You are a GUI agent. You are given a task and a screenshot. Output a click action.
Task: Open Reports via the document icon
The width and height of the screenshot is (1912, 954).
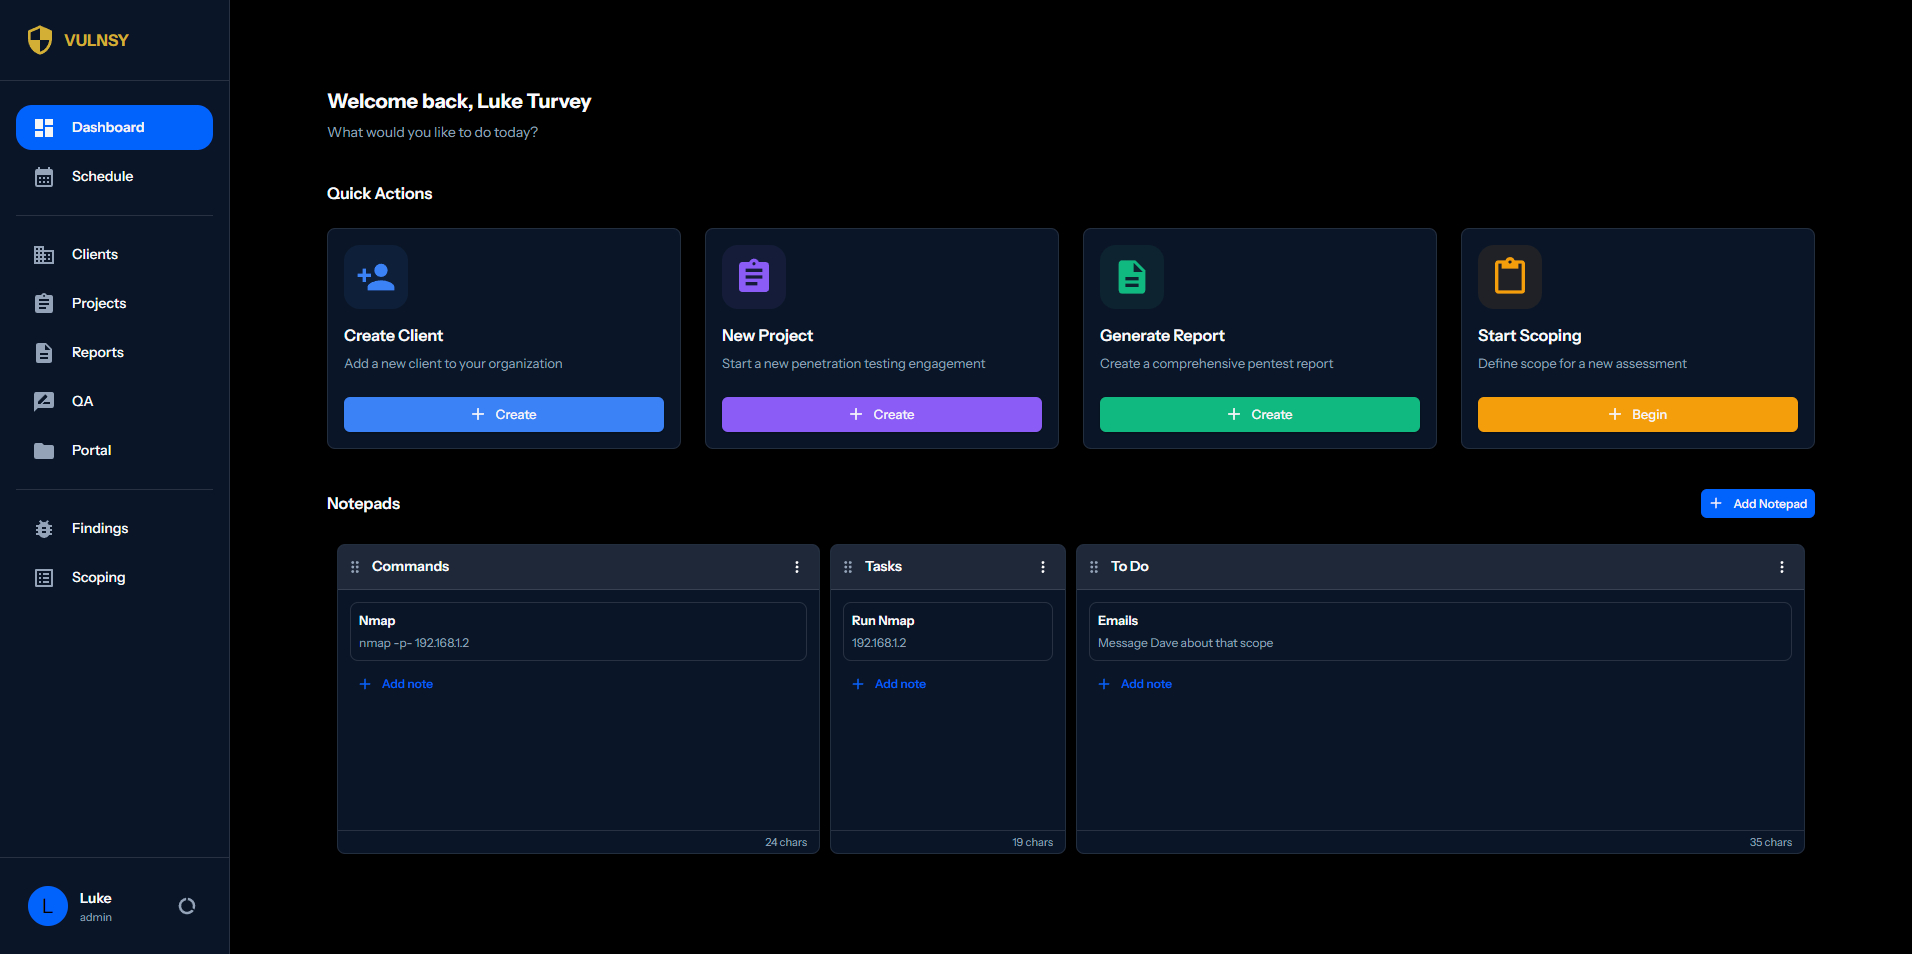point(44,352)
